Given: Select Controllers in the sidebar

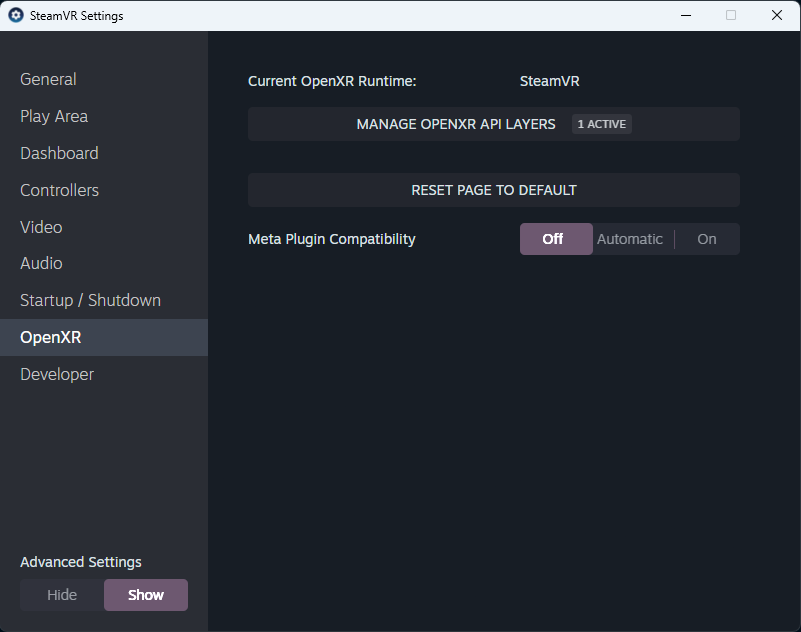Looking at the screenshot, I should (x=104, y=190).
